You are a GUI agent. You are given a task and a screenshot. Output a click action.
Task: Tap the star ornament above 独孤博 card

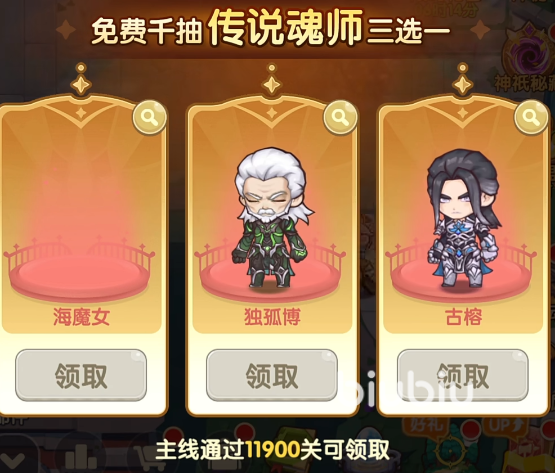[271, 79]
